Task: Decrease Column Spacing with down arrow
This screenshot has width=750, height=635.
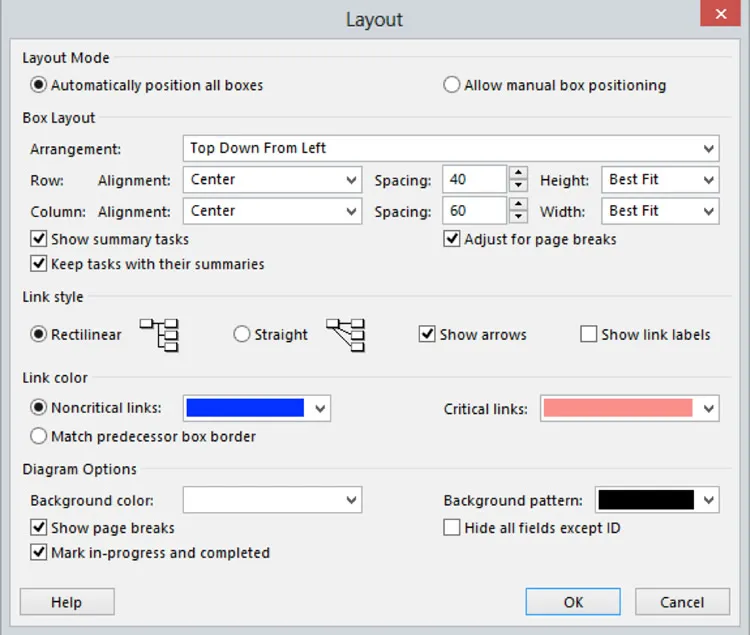Action: 518,217
